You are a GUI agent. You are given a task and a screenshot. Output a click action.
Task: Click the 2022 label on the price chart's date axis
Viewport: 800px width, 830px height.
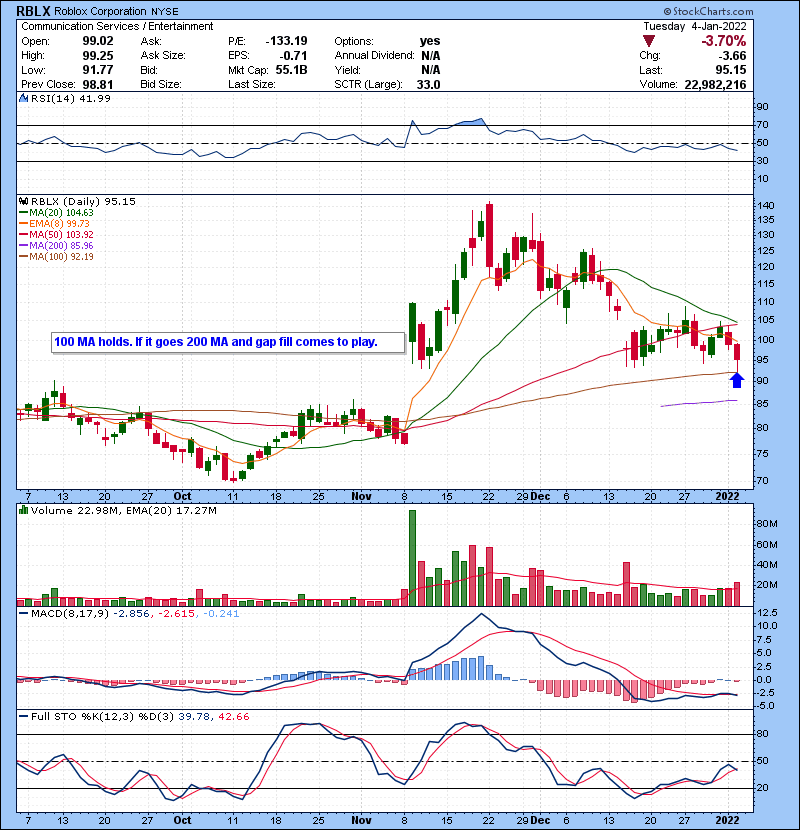(727, 497)
